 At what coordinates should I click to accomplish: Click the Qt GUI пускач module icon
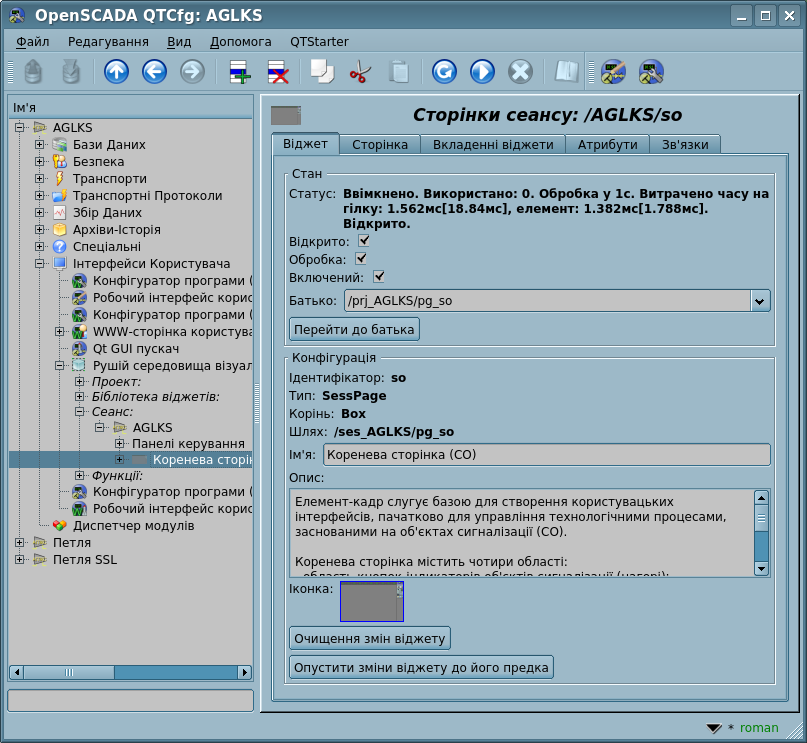point(79,348)
